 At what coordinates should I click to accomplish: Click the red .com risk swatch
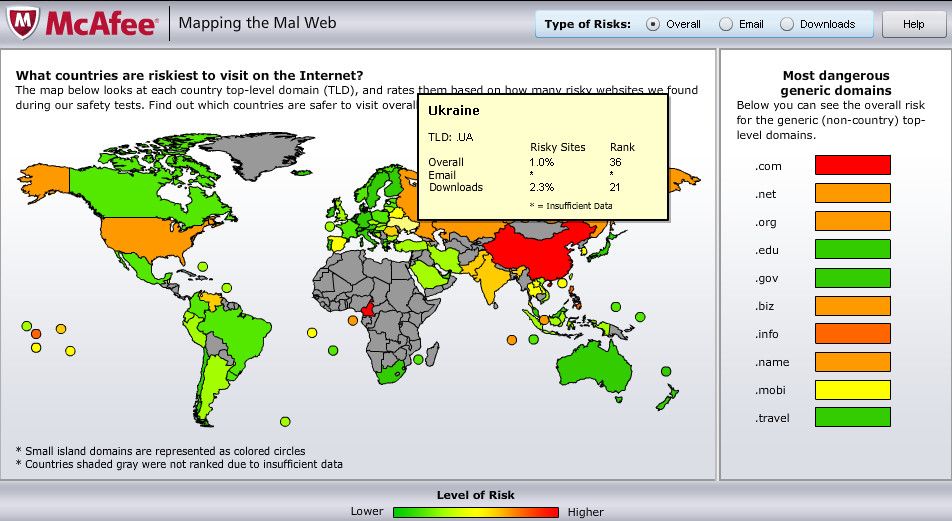pyautogui.click(x=852, y=165)
